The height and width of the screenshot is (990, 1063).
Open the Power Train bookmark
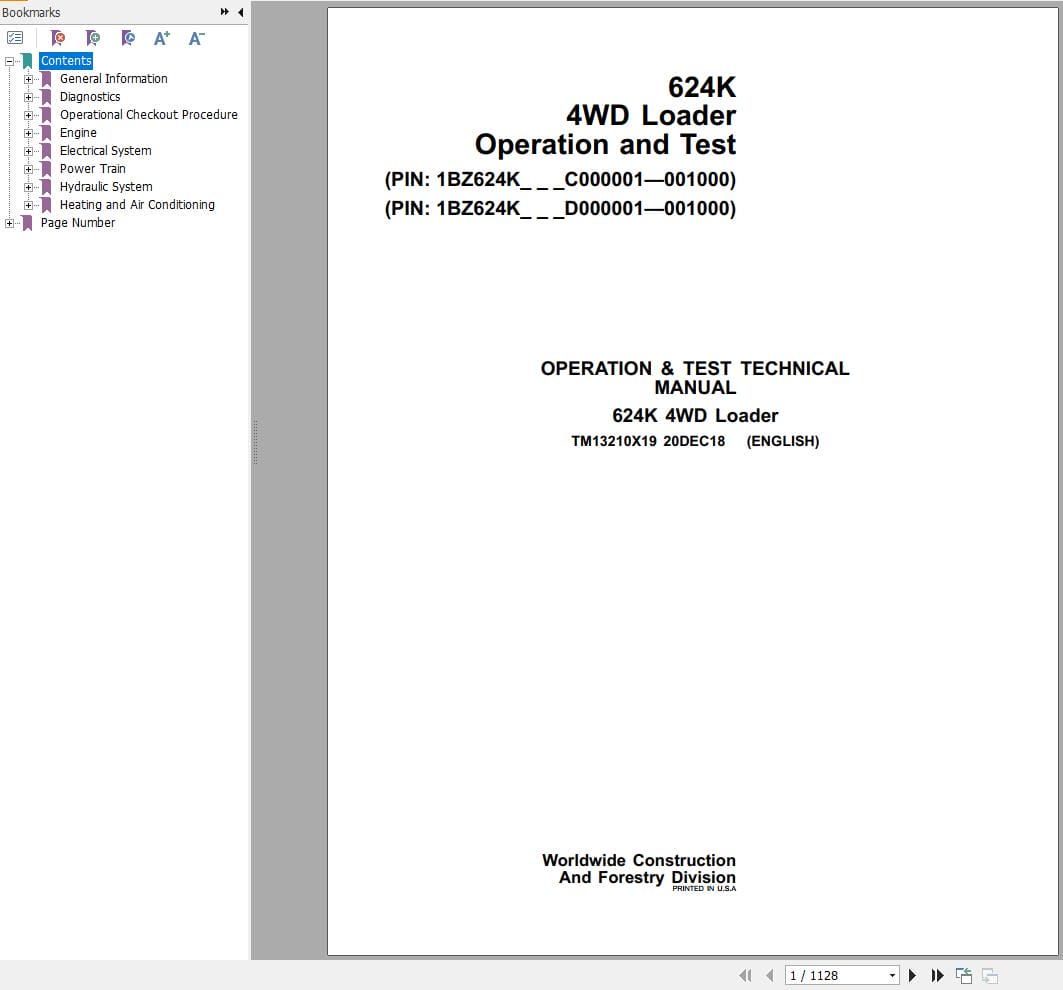coord(92,169)
